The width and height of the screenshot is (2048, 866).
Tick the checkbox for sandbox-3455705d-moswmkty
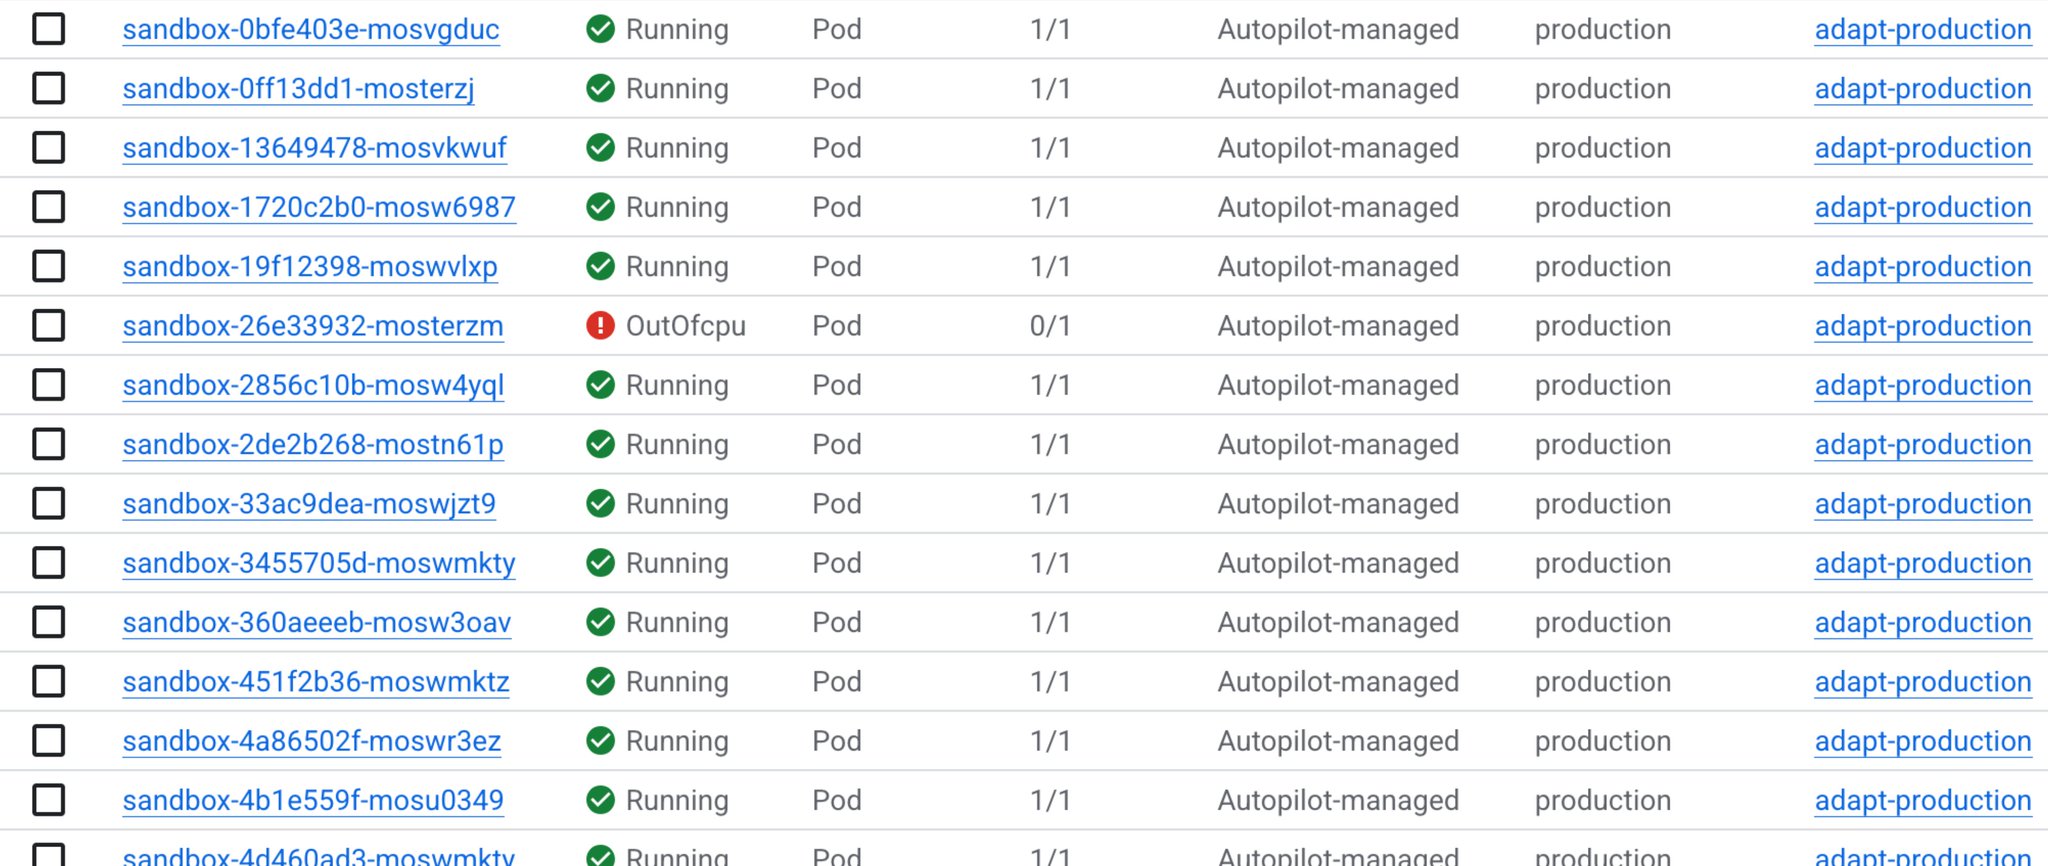[x=48, y=563]
